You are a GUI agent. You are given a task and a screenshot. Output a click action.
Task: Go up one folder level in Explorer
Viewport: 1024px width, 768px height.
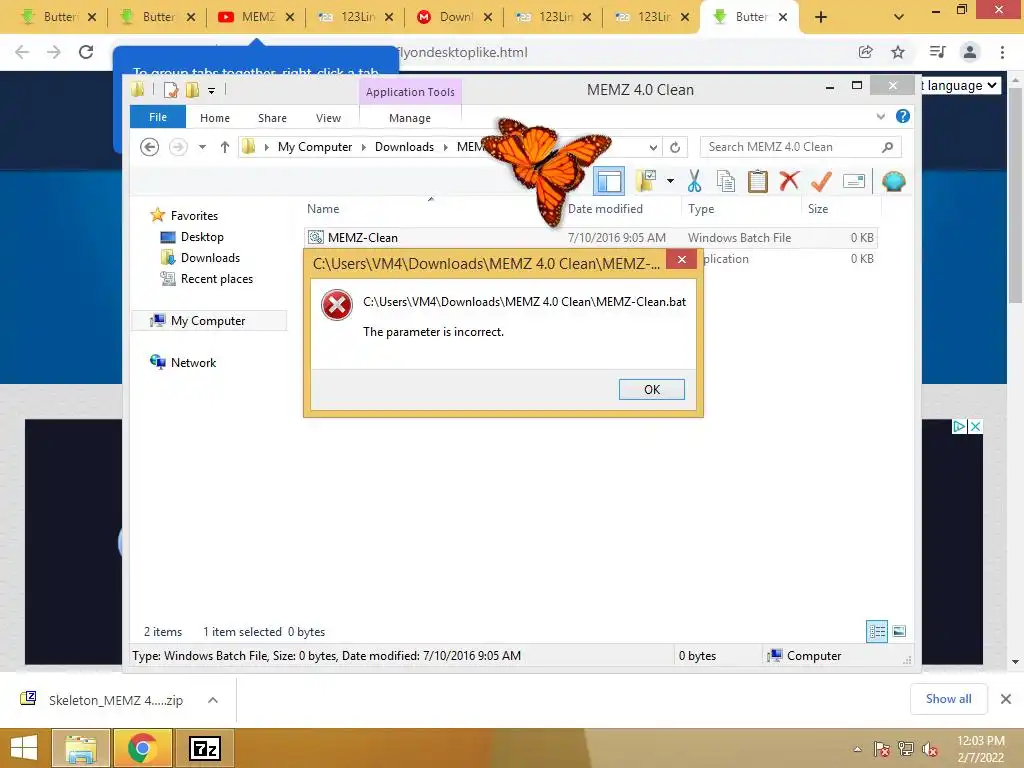pos(225,147)
